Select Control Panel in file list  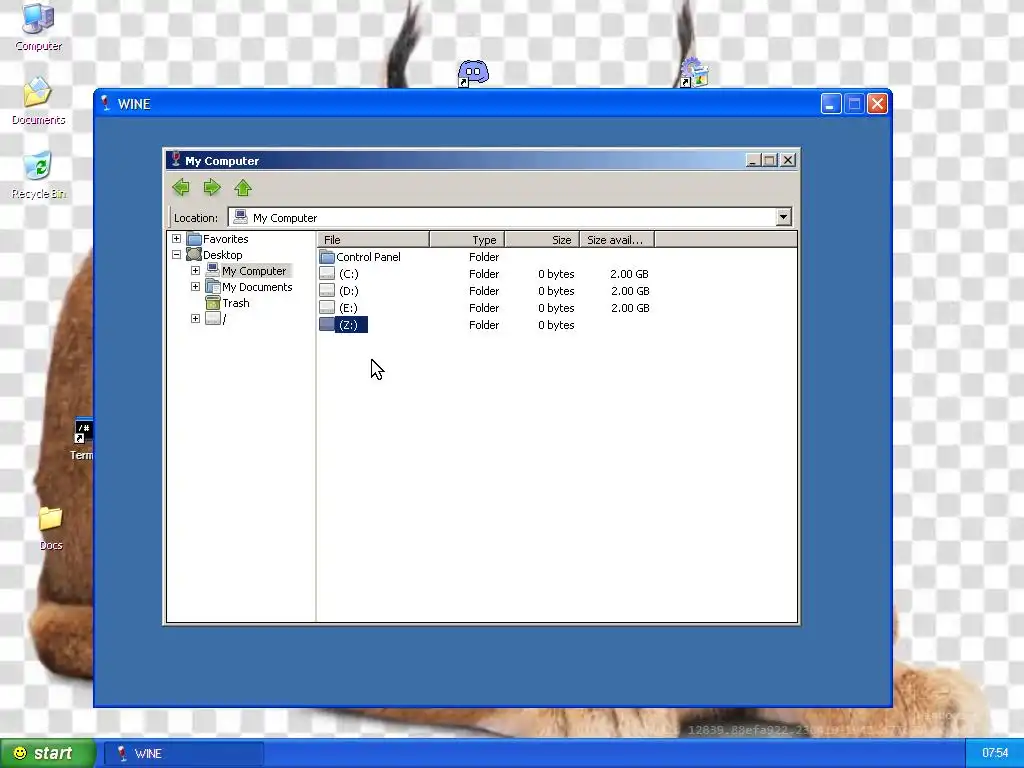coord(368,257)
